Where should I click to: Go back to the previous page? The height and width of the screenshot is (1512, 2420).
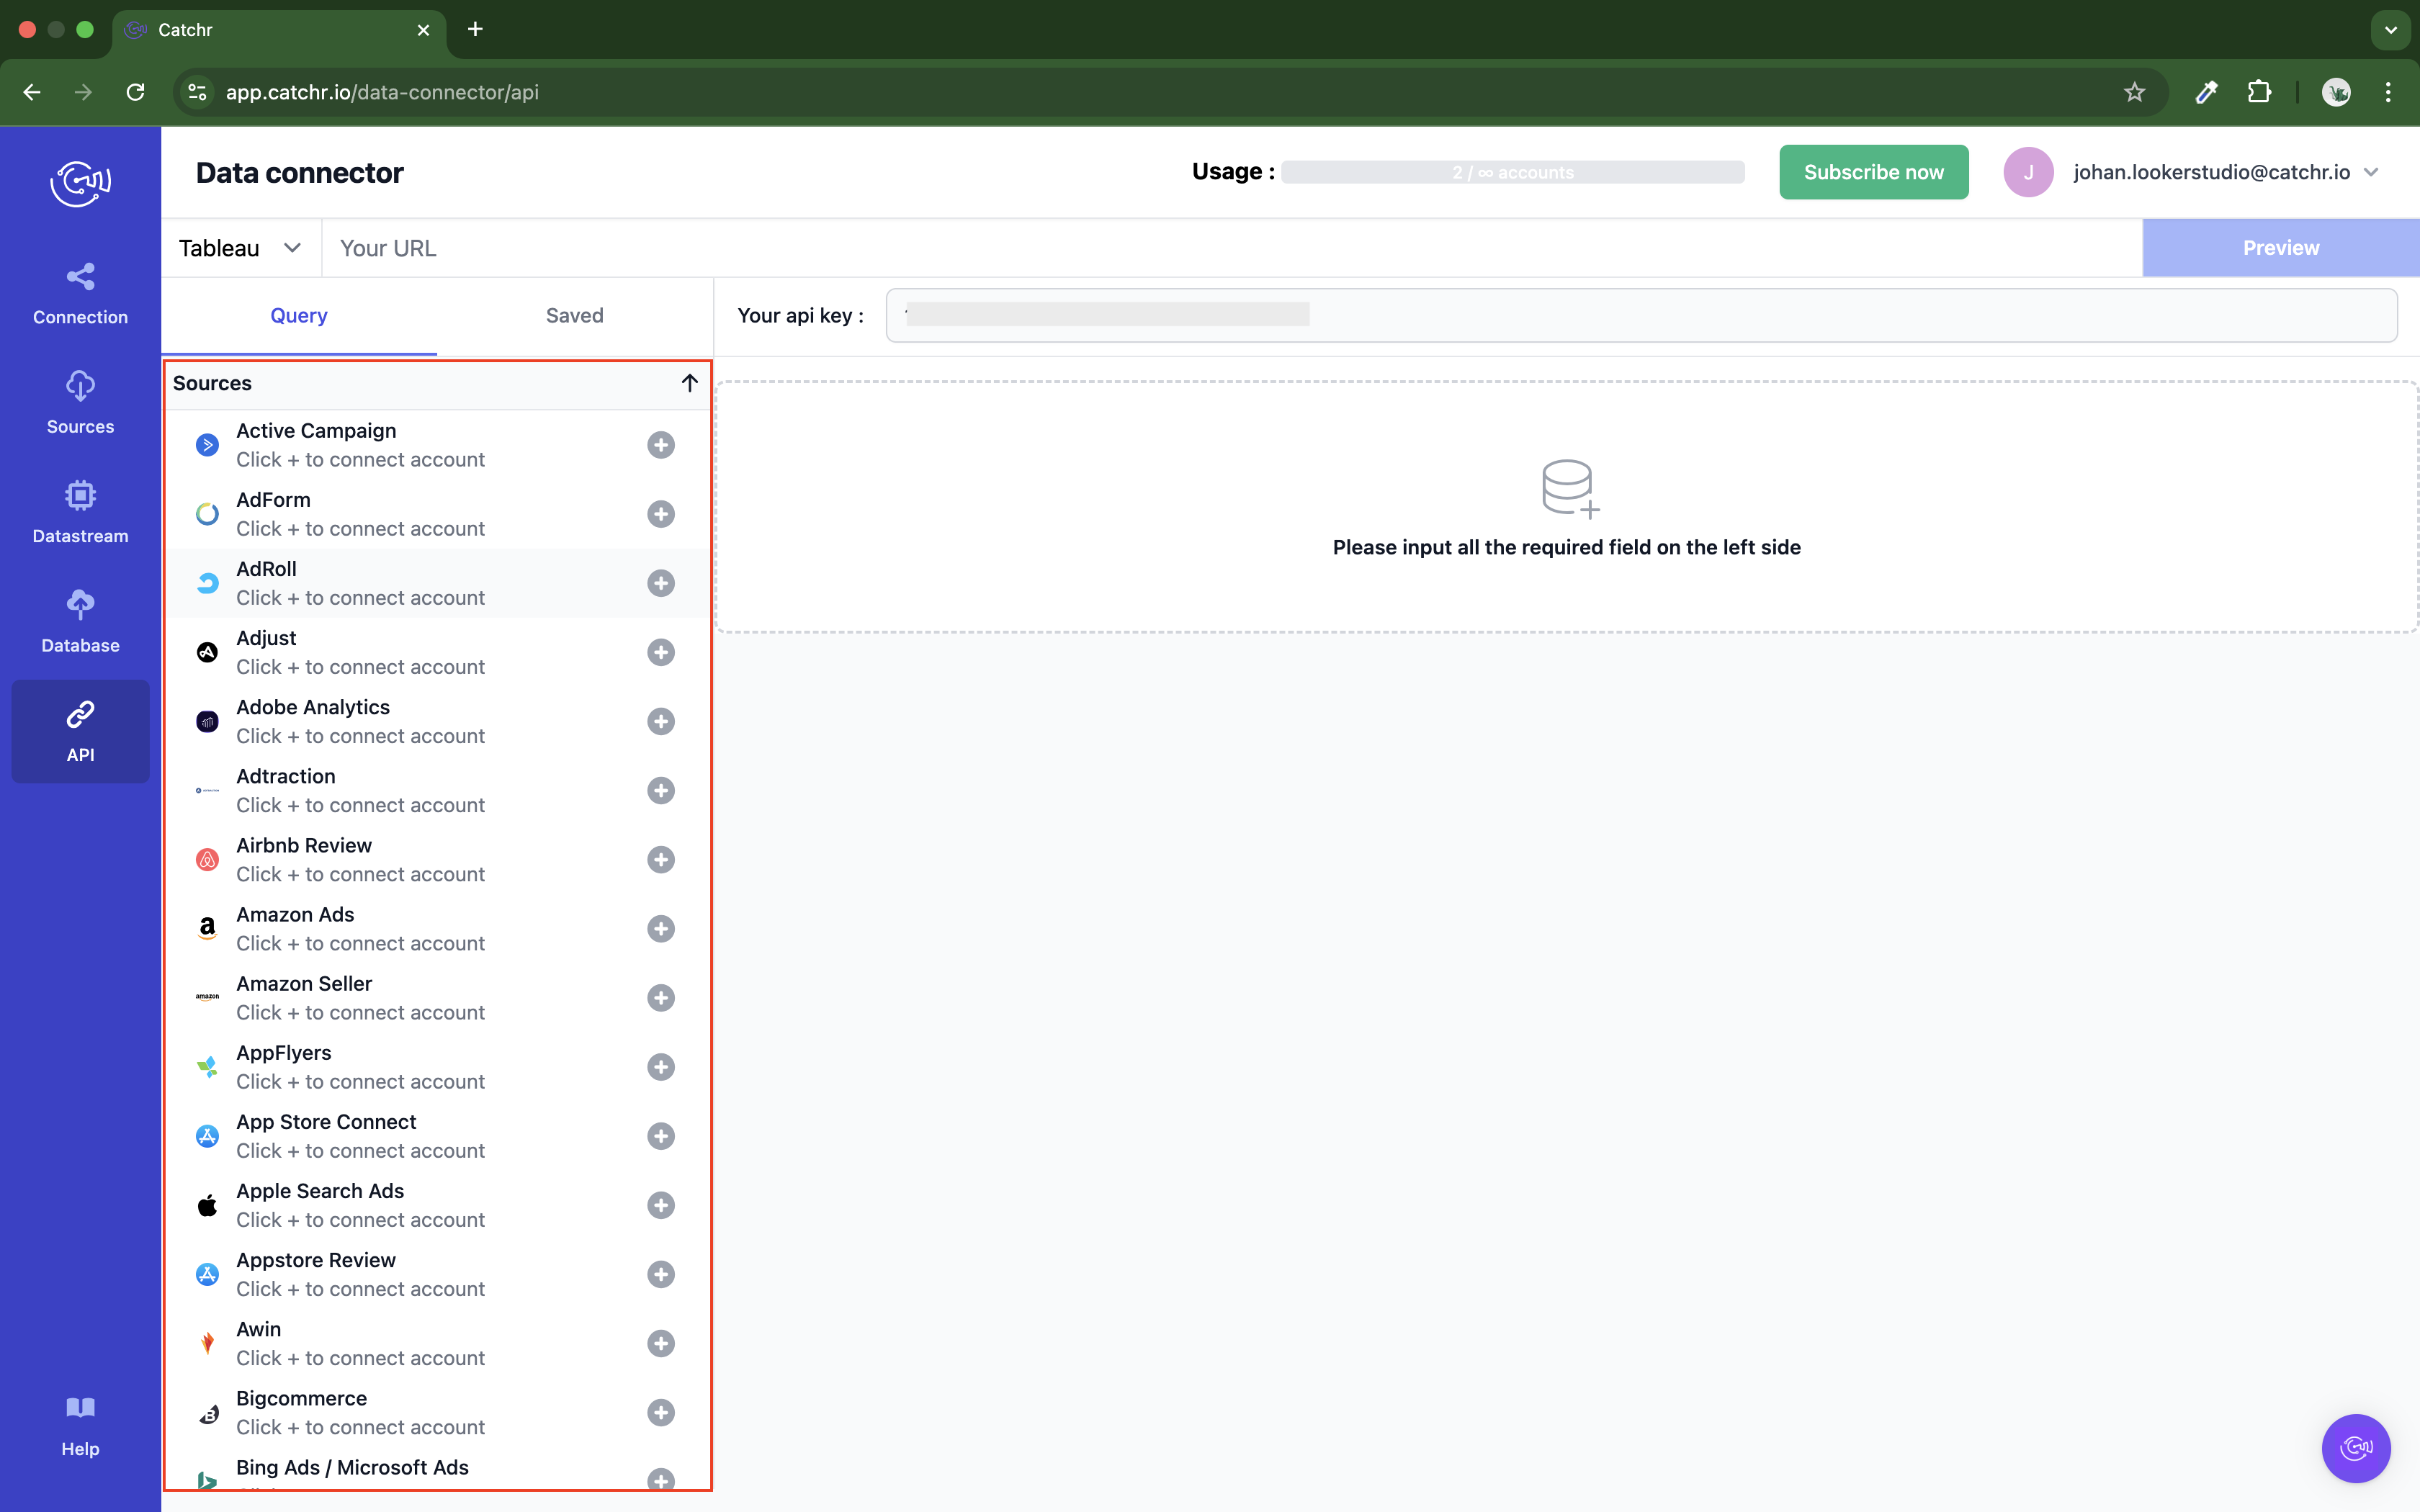(32, 92)
